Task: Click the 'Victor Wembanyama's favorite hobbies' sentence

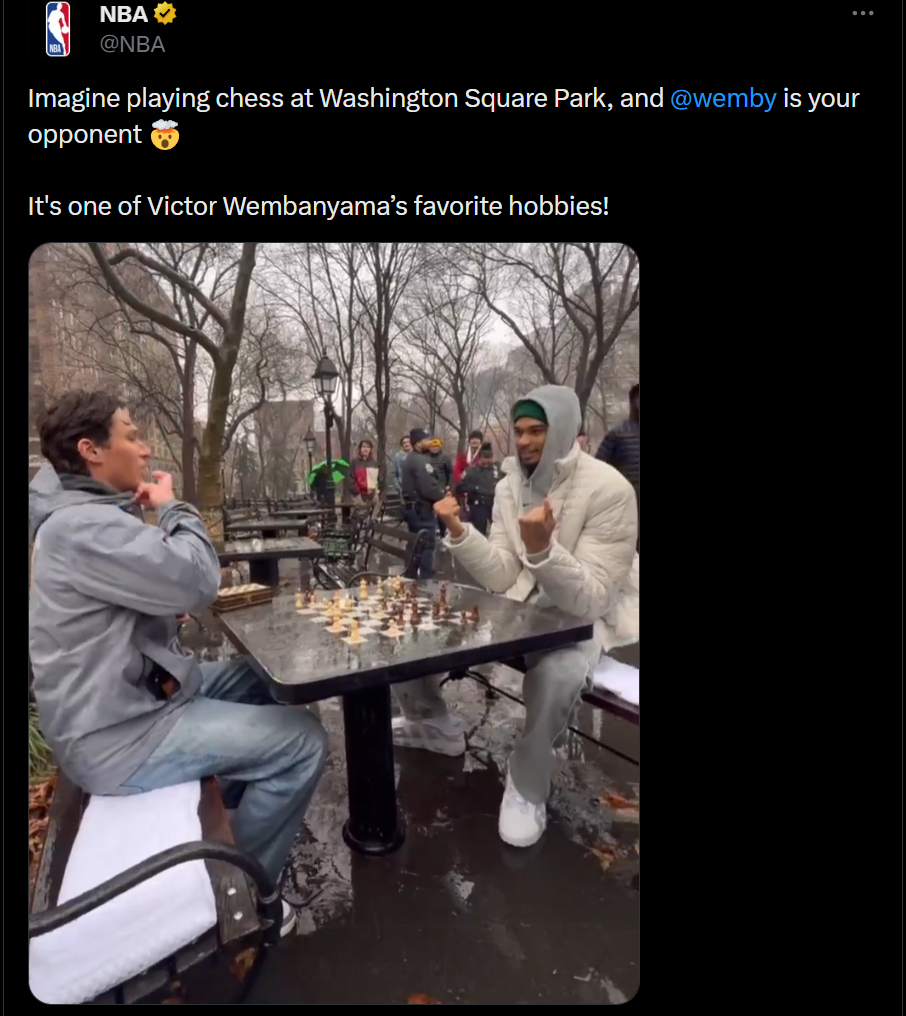Action: (318, 206)
